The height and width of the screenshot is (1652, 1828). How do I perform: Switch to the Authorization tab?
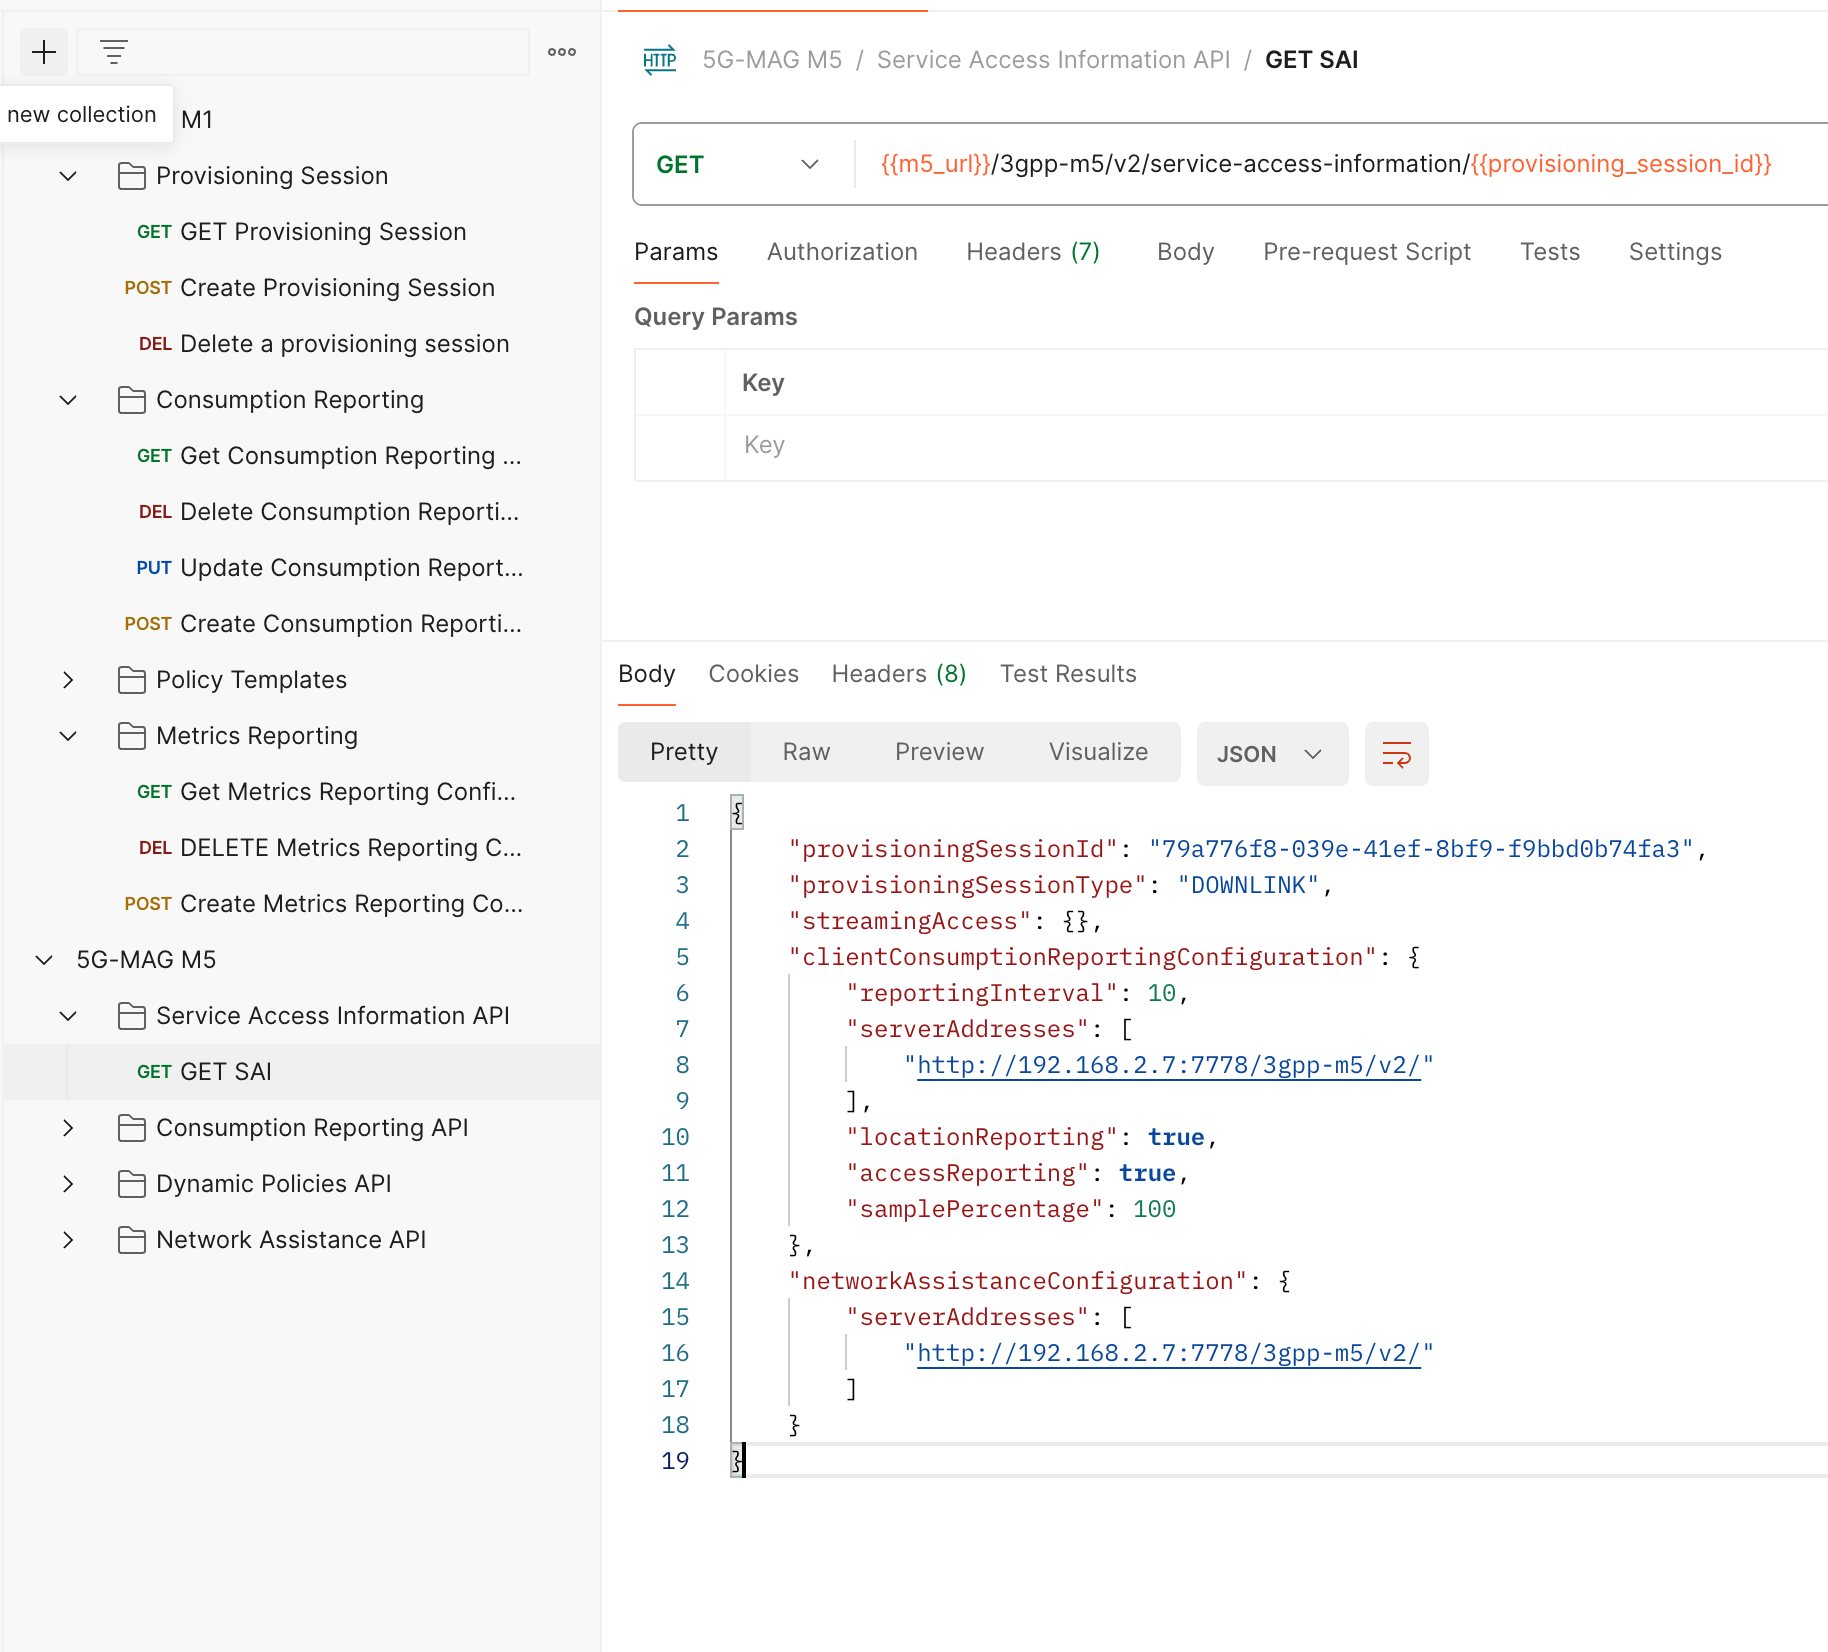tap(841, 251)
